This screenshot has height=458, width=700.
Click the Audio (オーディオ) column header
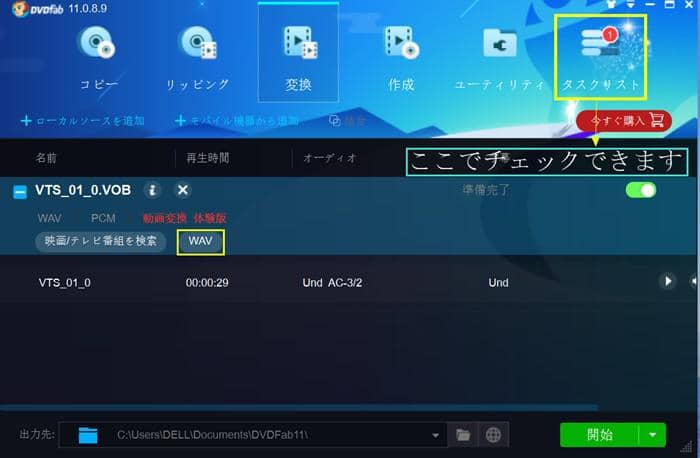(x=329, y=158)
